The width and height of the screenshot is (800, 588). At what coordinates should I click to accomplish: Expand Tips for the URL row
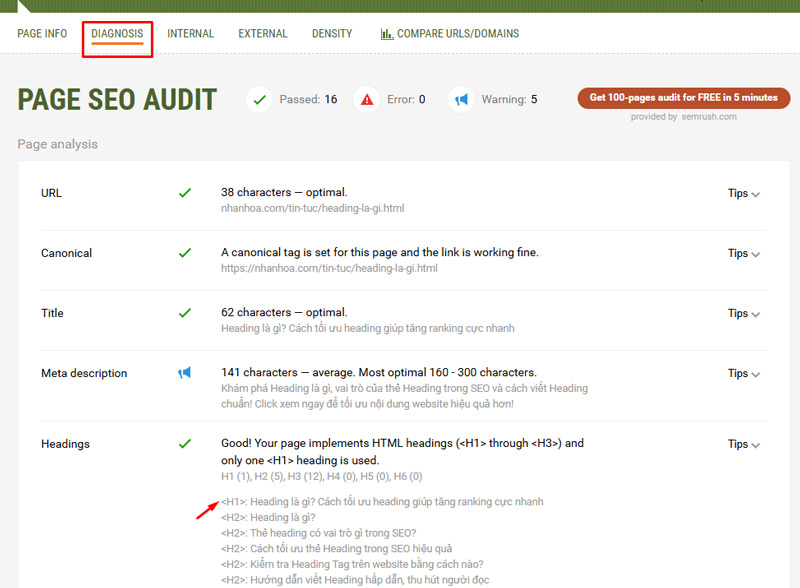(743, 194)
